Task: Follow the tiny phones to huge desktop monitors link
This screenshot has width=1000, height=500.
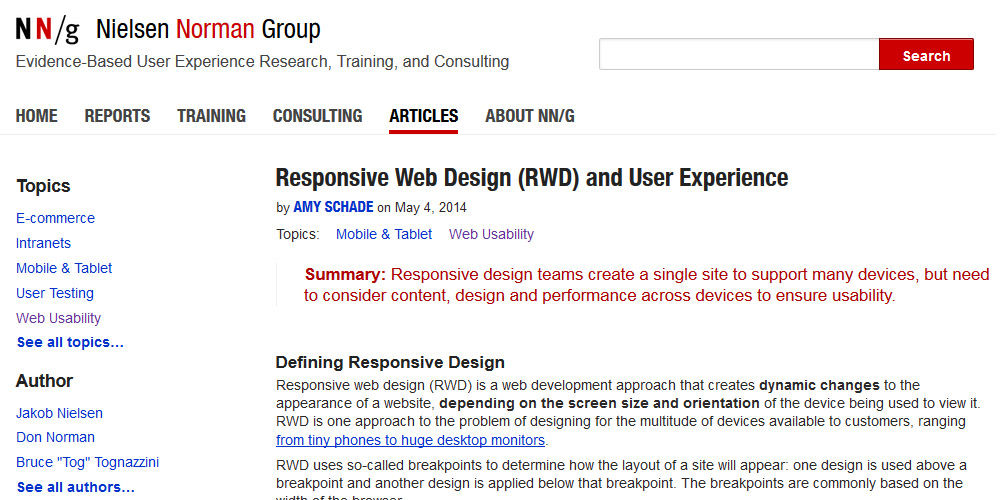Action: point(410,440)
